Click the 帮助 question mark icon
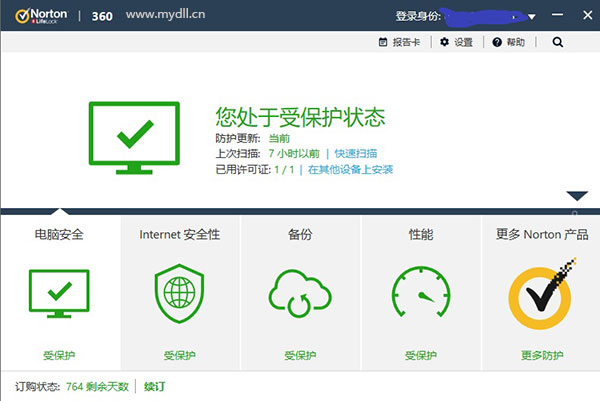 pos(497,42)
